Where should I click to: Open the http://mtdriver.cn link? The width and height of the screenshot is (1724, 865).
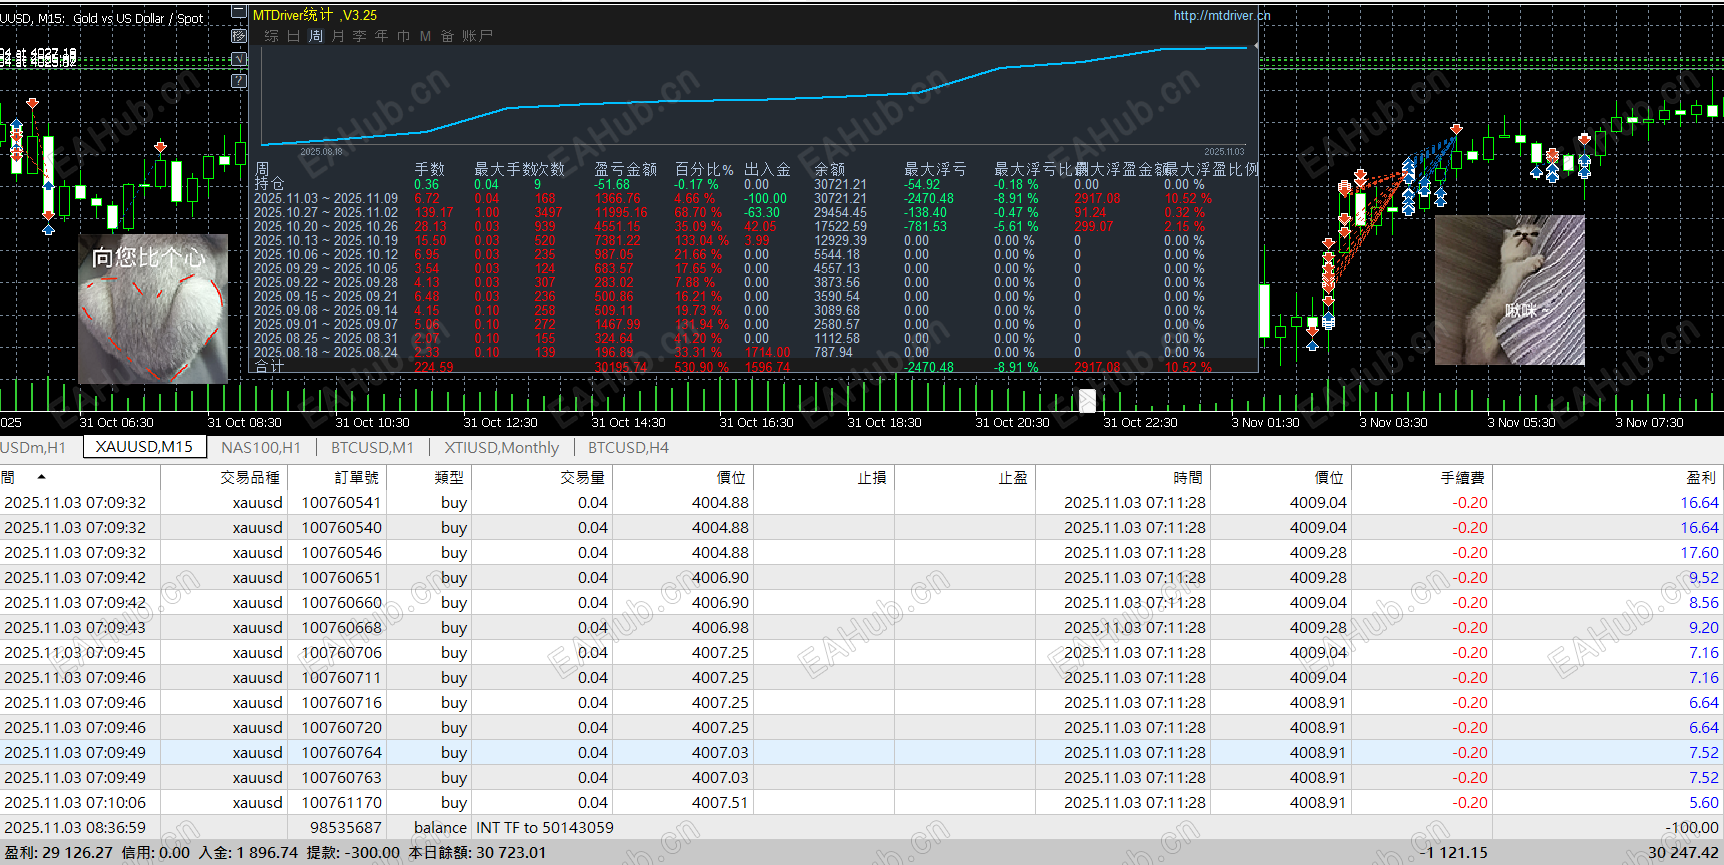(x=1221, y=15)
